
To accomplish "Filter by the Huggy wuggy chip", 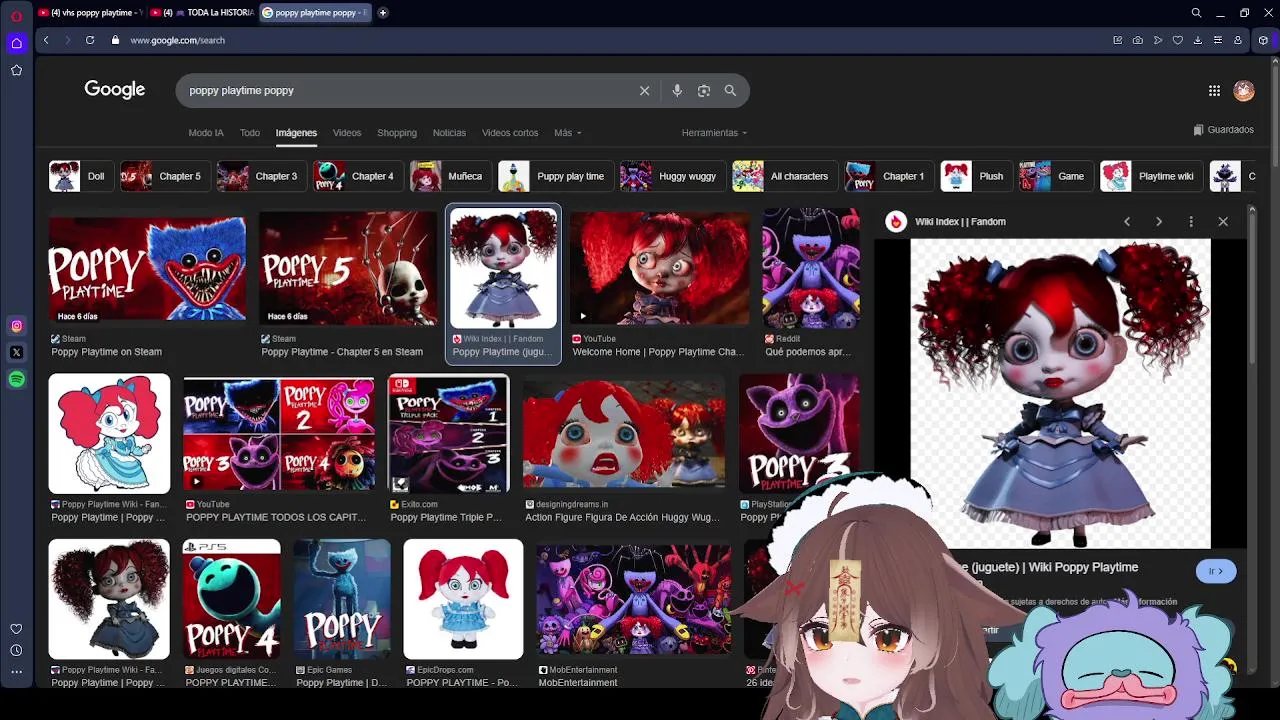I will coord(672,176).
